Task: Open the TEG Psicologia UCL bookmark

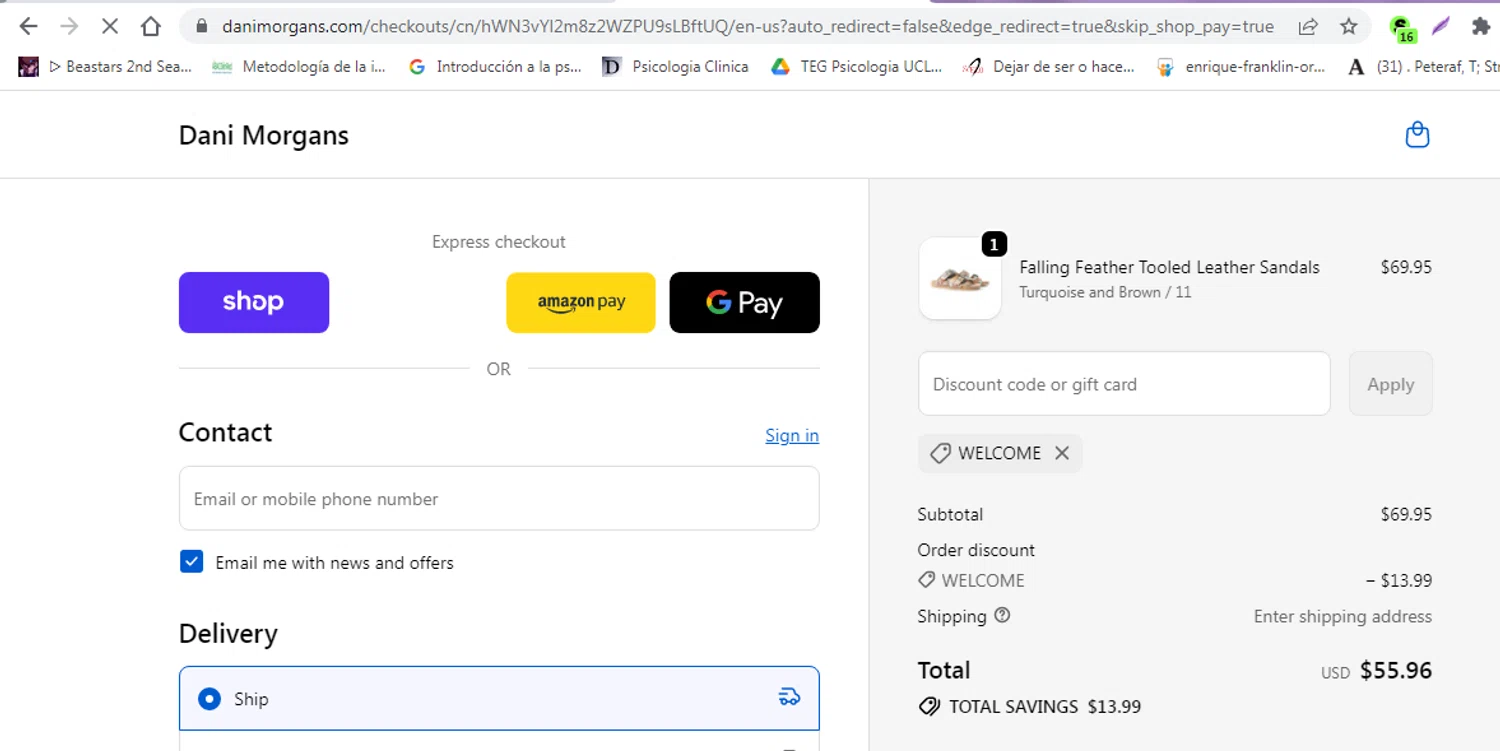Action: click(x=856, y=67)
